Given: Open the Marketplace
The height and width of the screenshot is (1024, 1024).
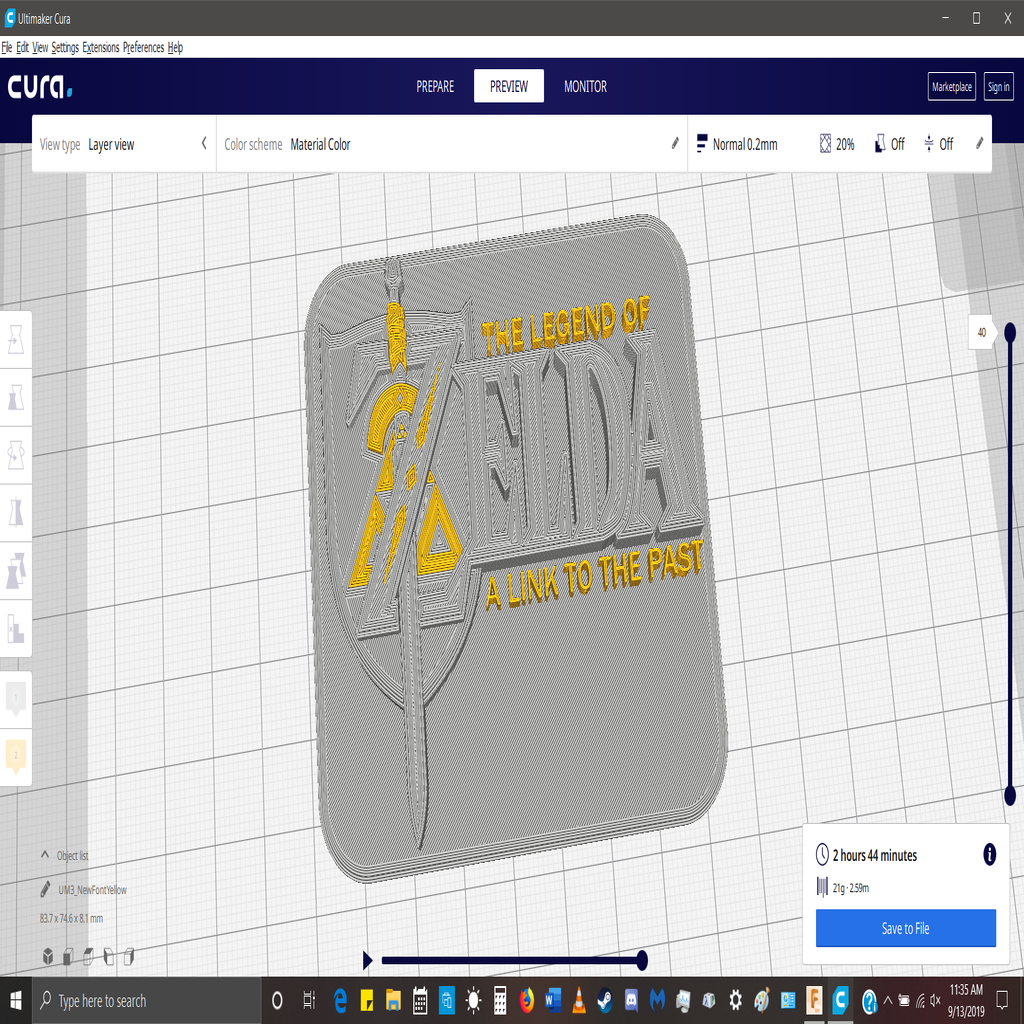Looking at the screenshot, I should pyautogui.click(x=951, y=87).
